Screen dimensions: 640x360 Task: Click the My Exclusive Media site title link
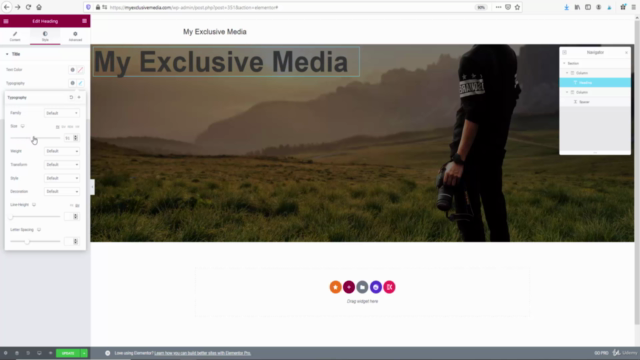click(x=215, y=32)
